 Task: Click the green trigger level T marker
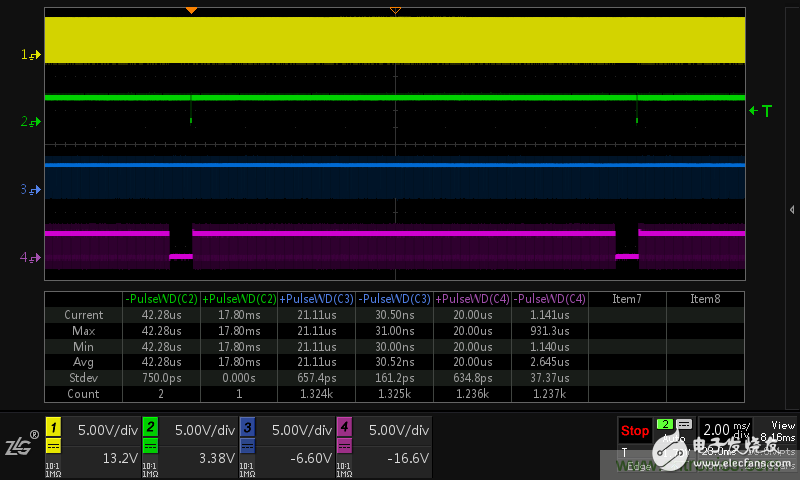coord(762,111)
